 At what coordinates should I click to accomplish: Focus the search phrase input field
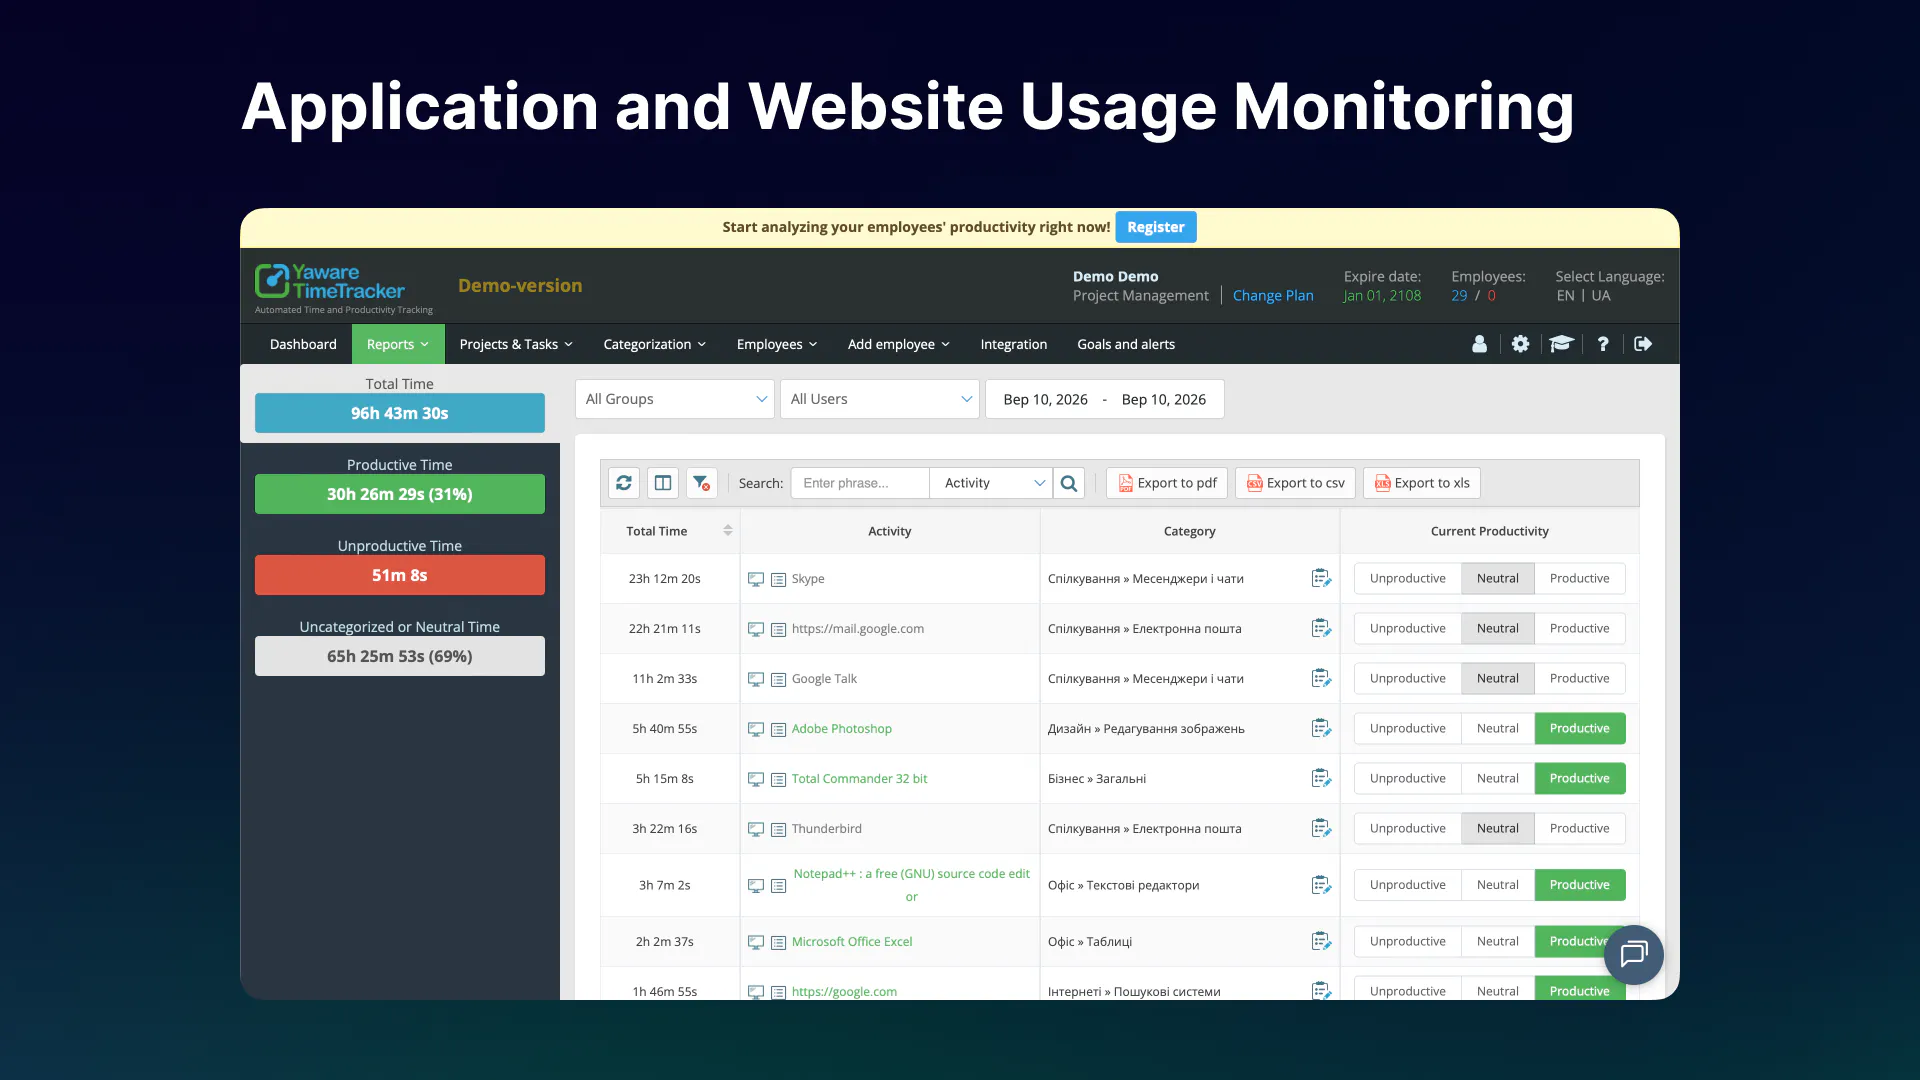tap(860, 483)
